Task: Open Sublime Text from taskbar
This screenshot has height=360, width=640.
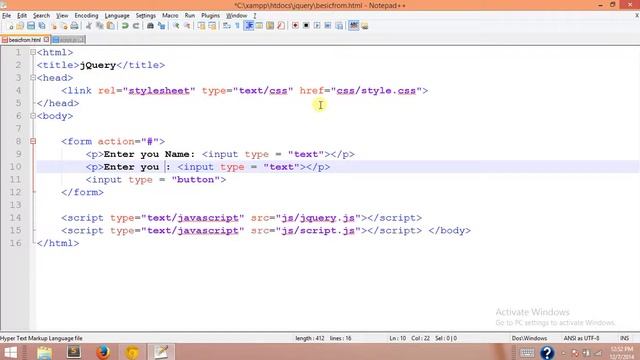Action: click(74, 352)
